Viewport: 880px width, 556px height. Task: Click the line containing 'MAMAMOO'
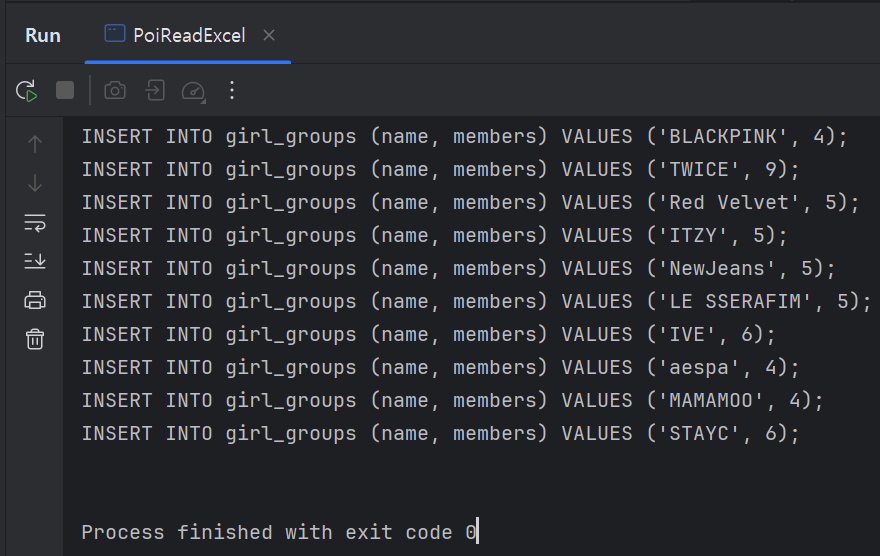(x=452, y=401)
